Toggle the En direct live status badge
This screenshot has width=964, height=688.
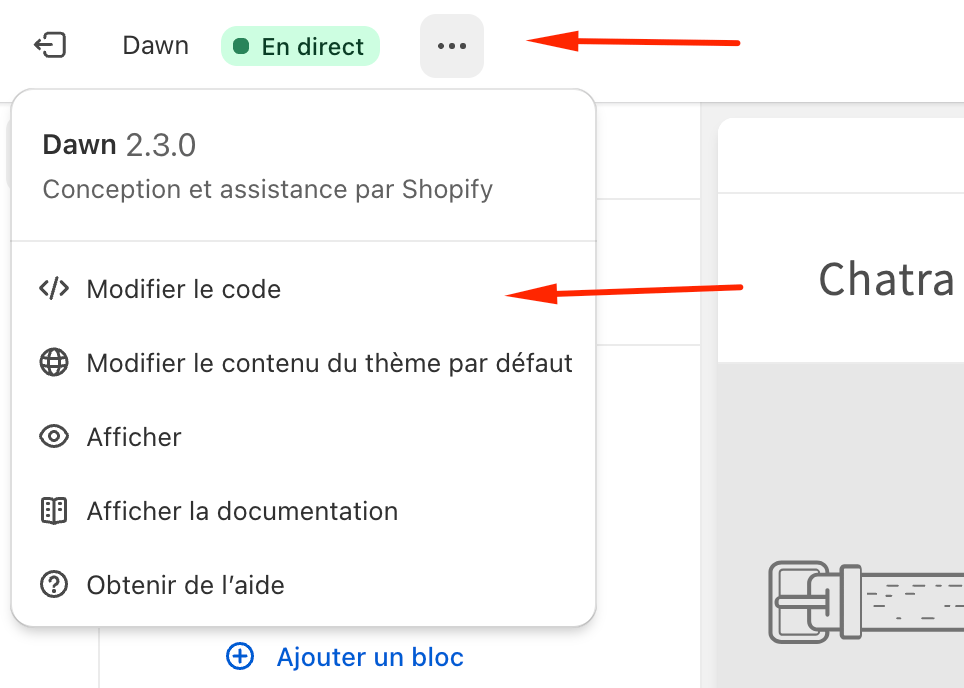300,45
